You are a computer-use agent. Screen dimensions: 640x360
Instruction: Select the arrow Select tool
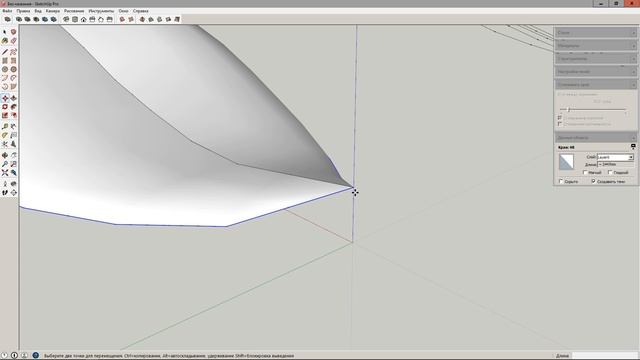point(5,32)
